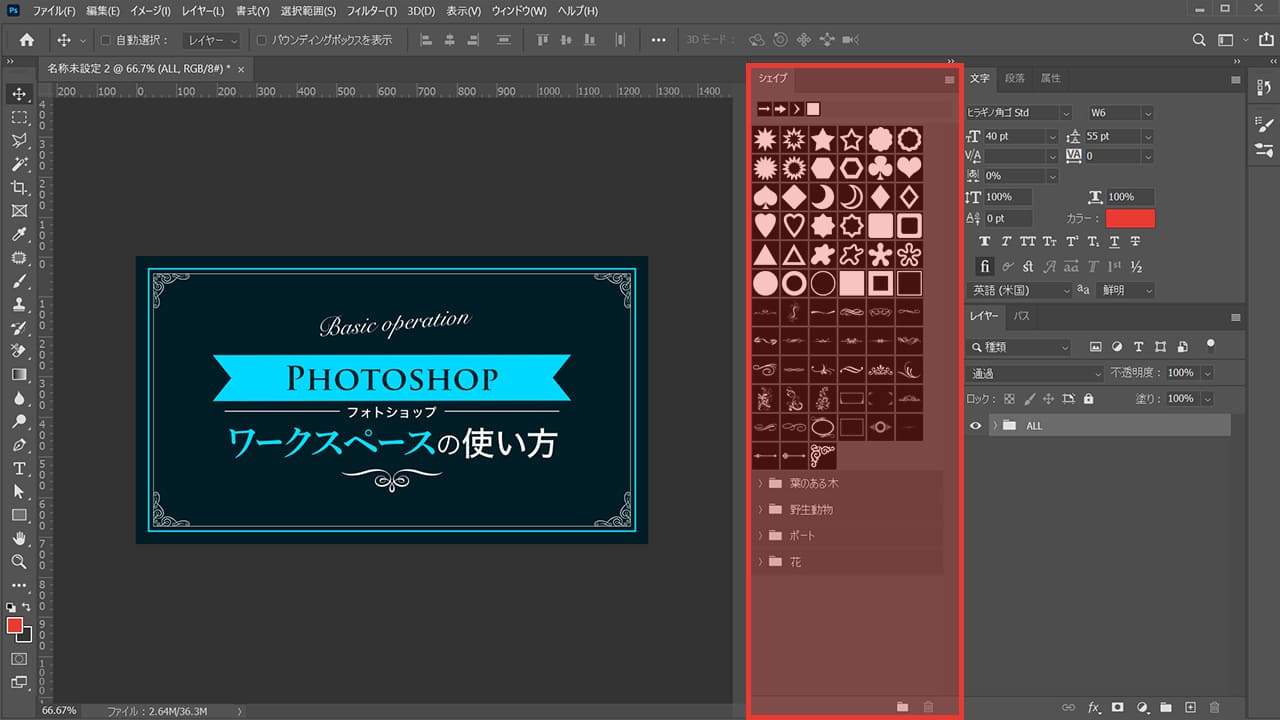Add a layer style with the fx icon
This screenshot has height=720, width=1280.
point(1095,707)
